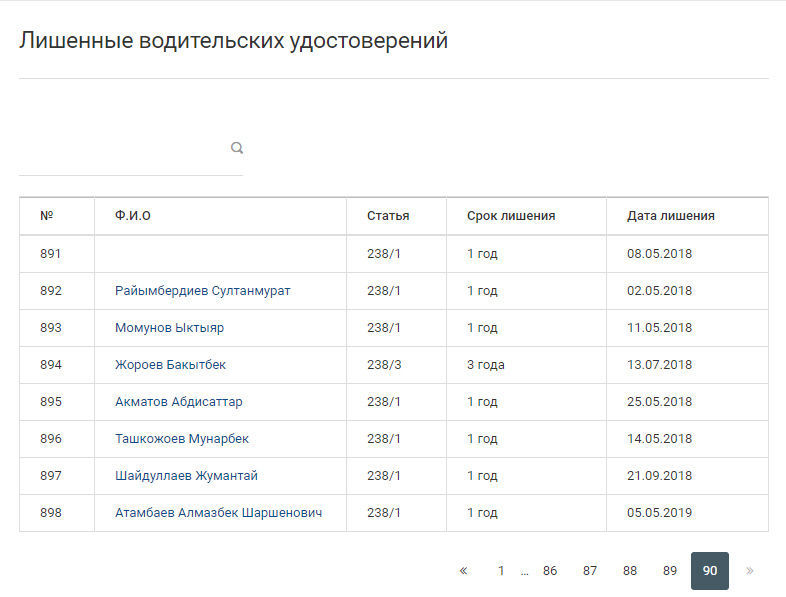Go to page 1 in pagination
The width and height of the screenshot is (786, 597).
coord(501,571)
